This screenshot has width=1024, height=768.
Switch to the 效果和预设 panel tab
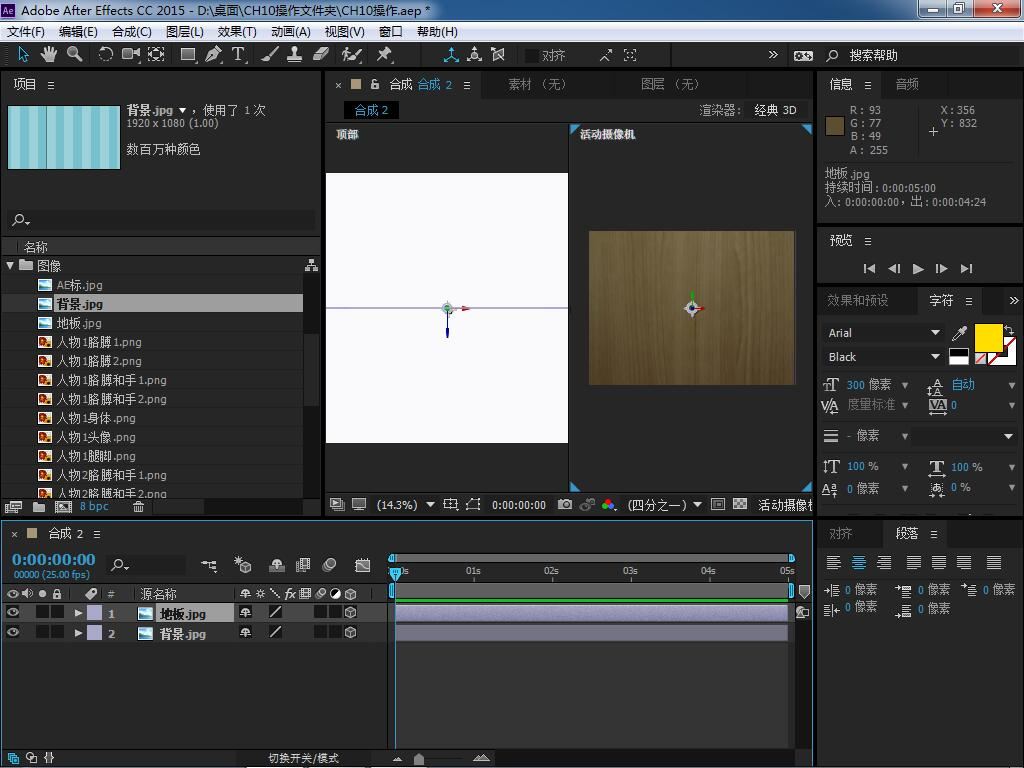click(857, 300)
